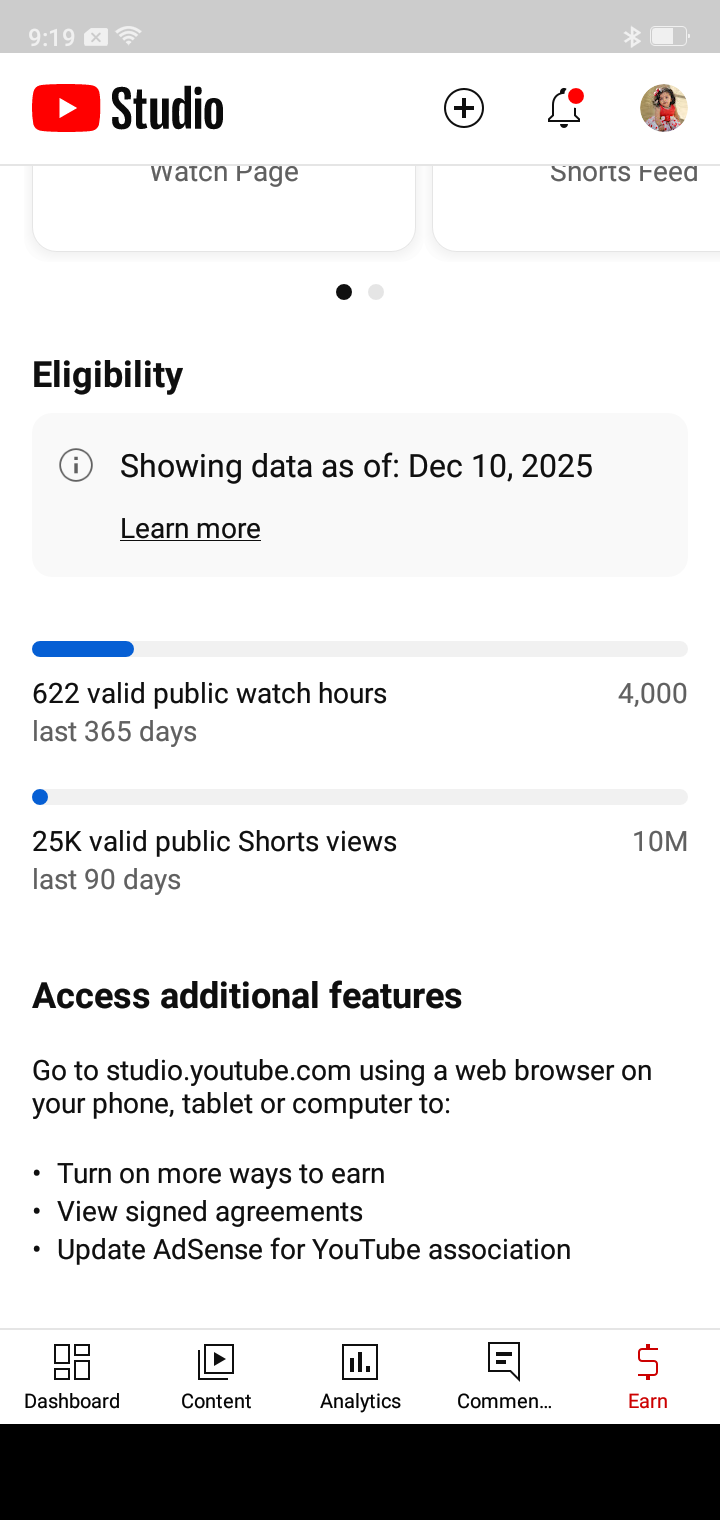Tap the watch hours progress bar
The height and width of the screenshot is (1520, 720).
tap(360, 649)
